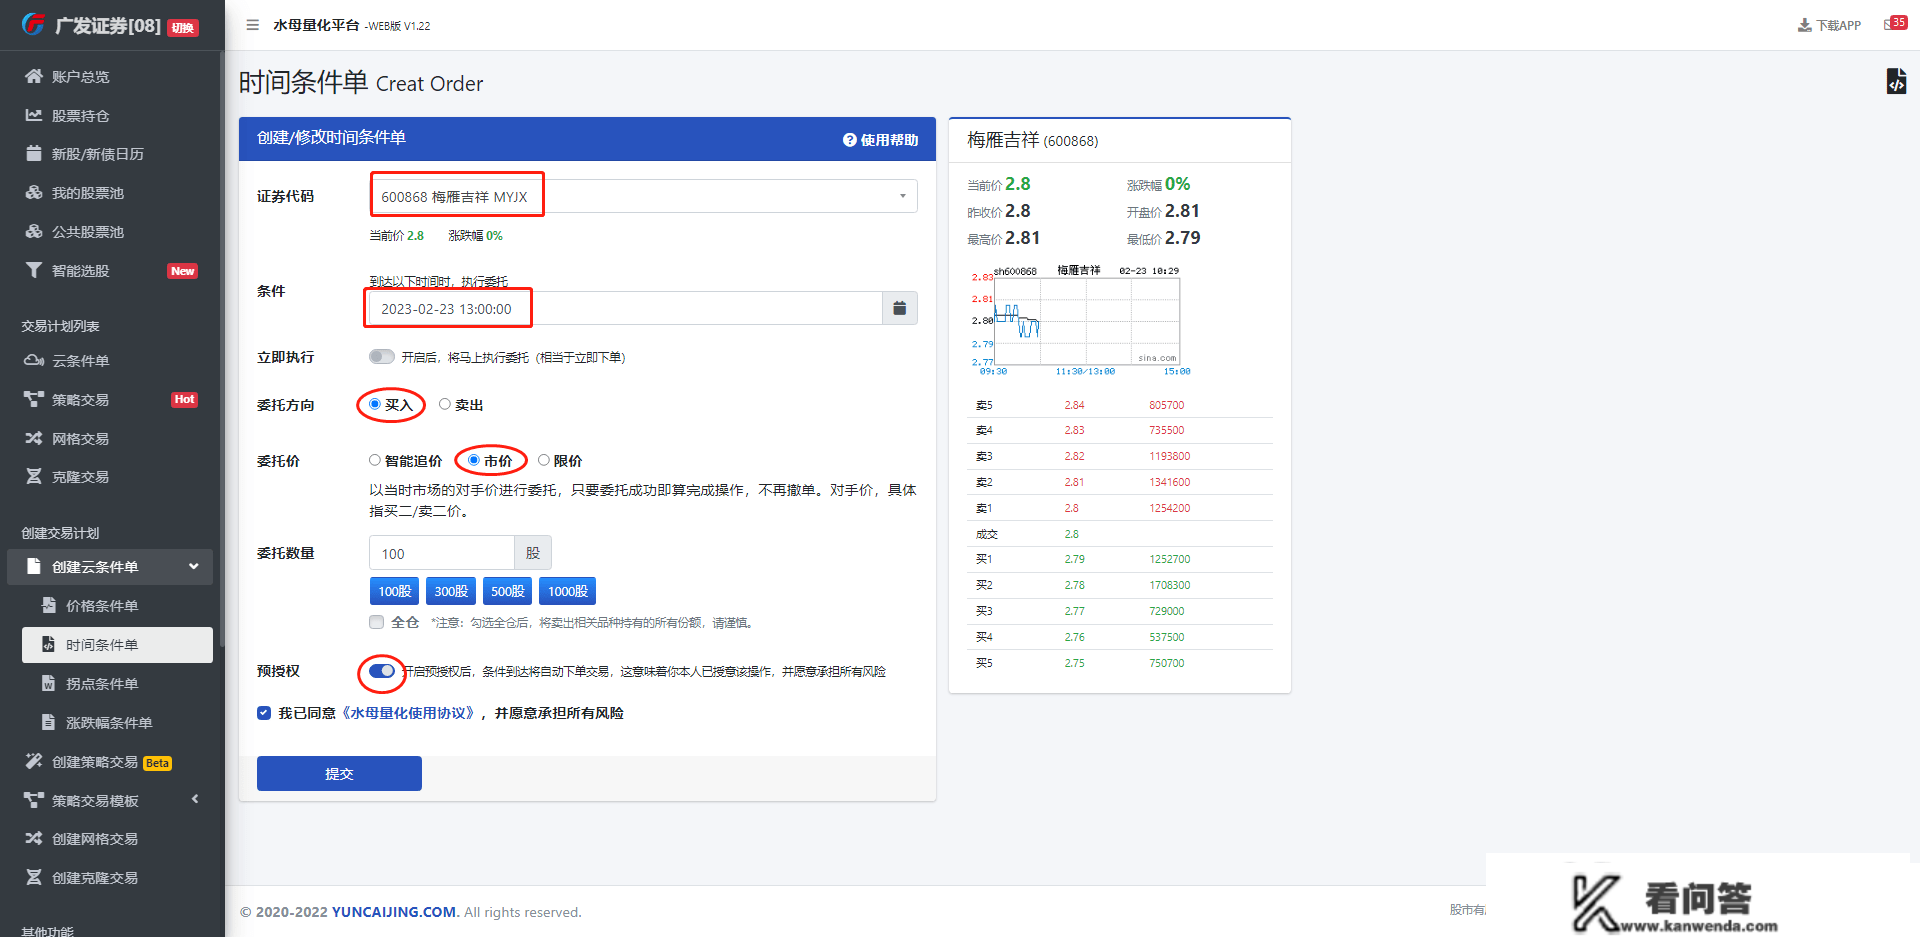Click the 1000股 quantity button
The image size is (1920, 937).
pos(568,591)
